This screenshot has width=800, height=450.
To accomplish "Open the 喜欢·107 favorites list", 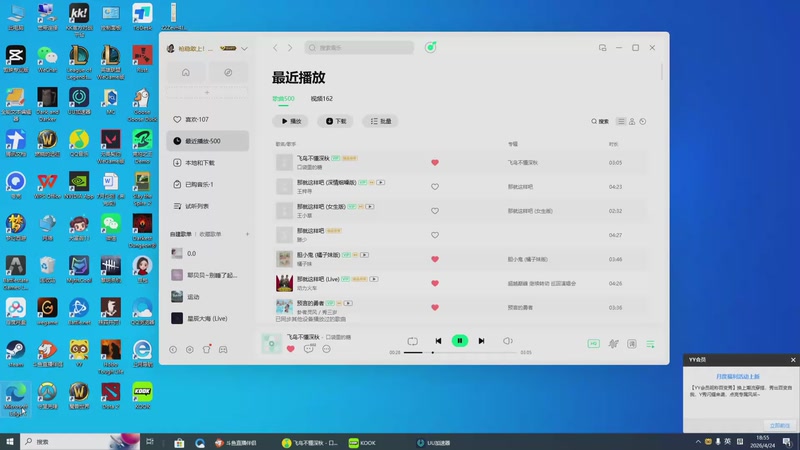I will pos(208,119).
